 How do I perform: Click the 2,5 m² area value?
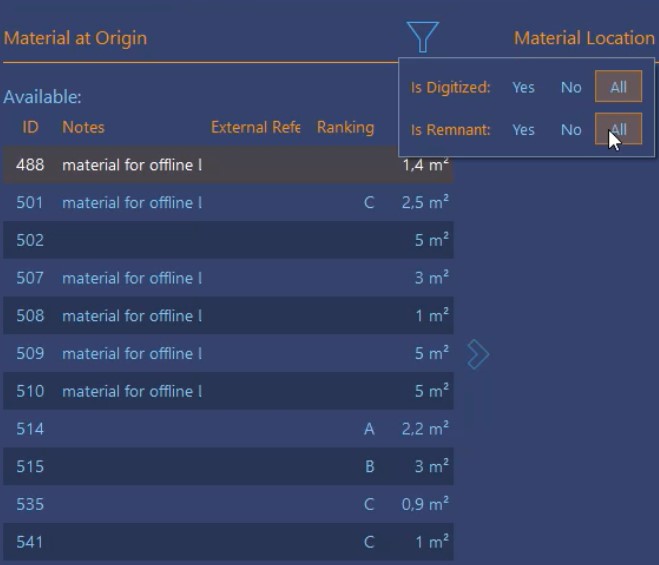point(425,202)
